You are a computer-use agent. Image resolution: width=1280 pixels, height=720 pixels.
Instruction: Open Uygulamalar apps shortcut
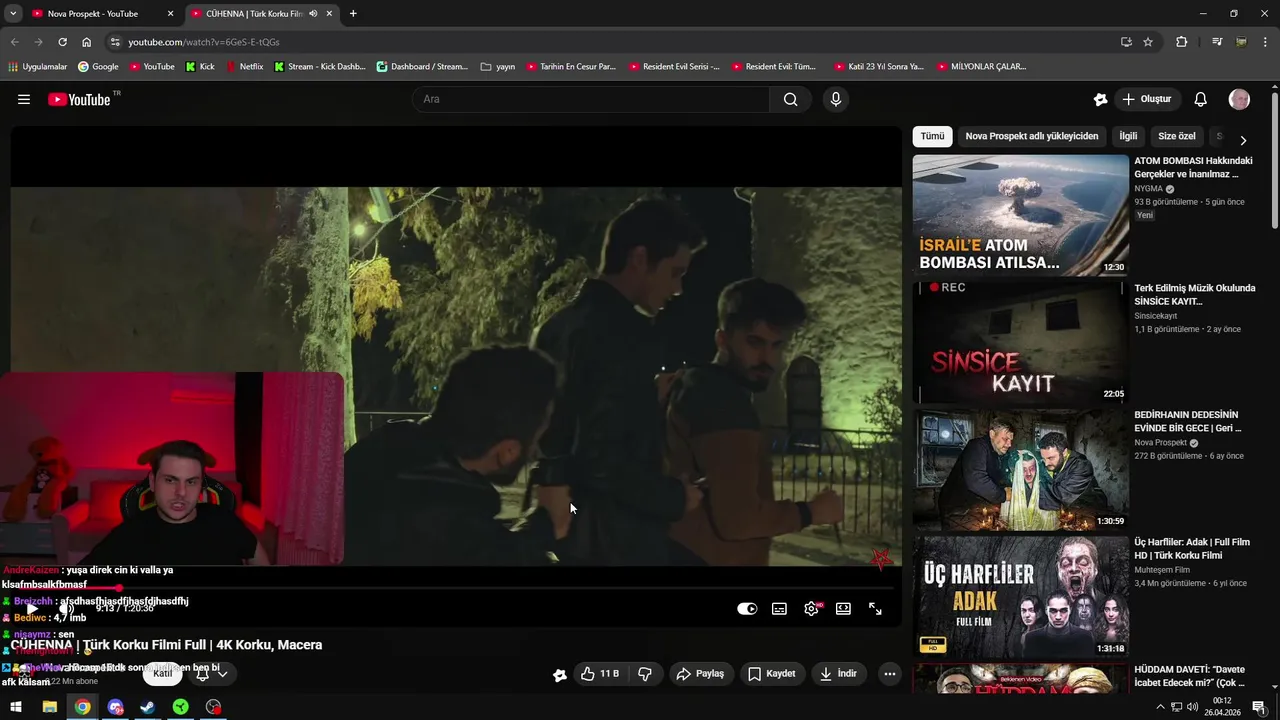coord(37,67)
